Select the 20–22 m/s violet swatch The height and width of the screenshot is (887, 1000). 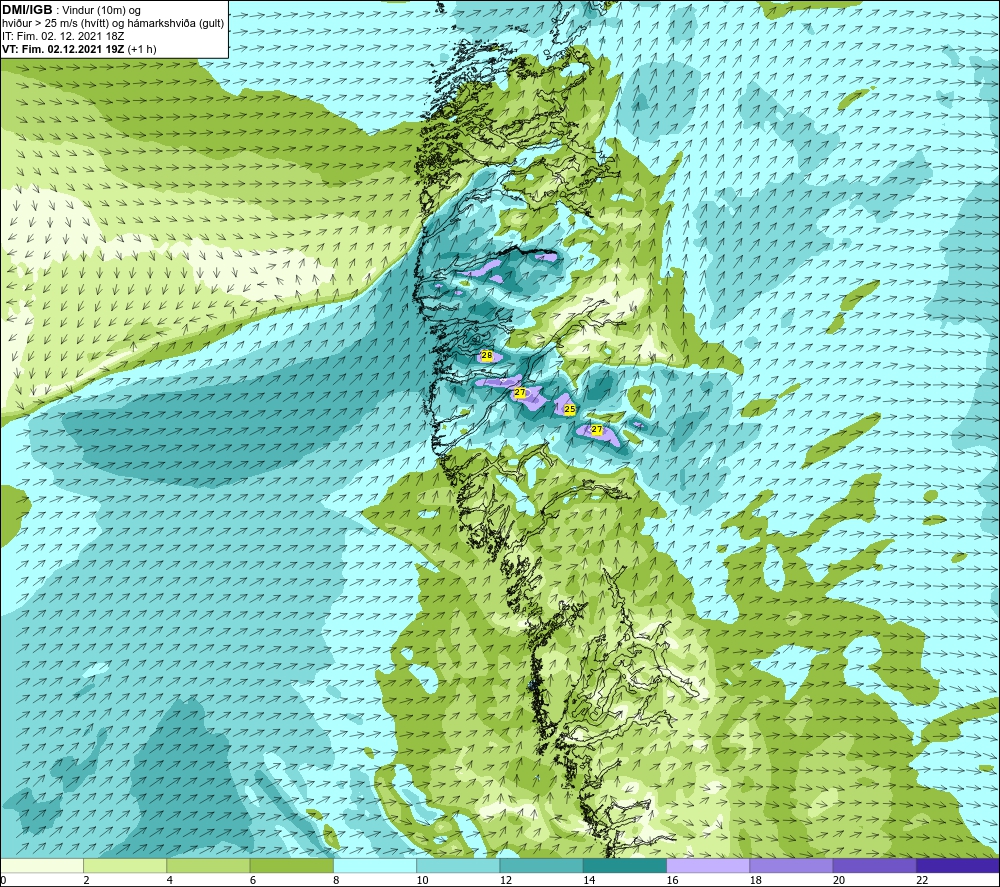pos(874,866)
